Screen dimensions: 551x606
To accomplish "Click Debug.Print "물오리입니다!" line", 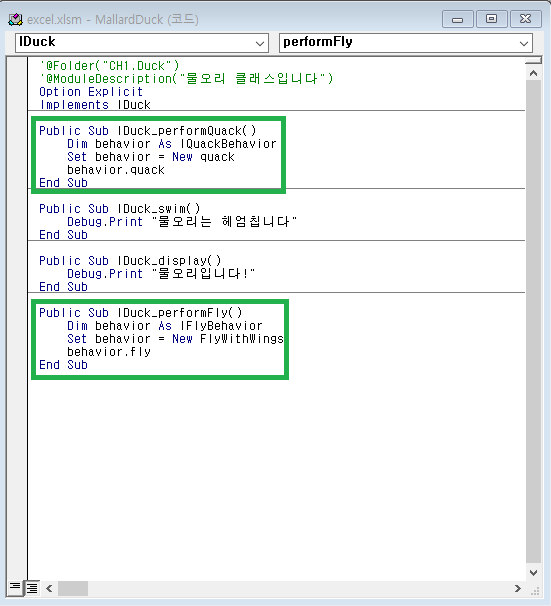I will coord(161,274).
